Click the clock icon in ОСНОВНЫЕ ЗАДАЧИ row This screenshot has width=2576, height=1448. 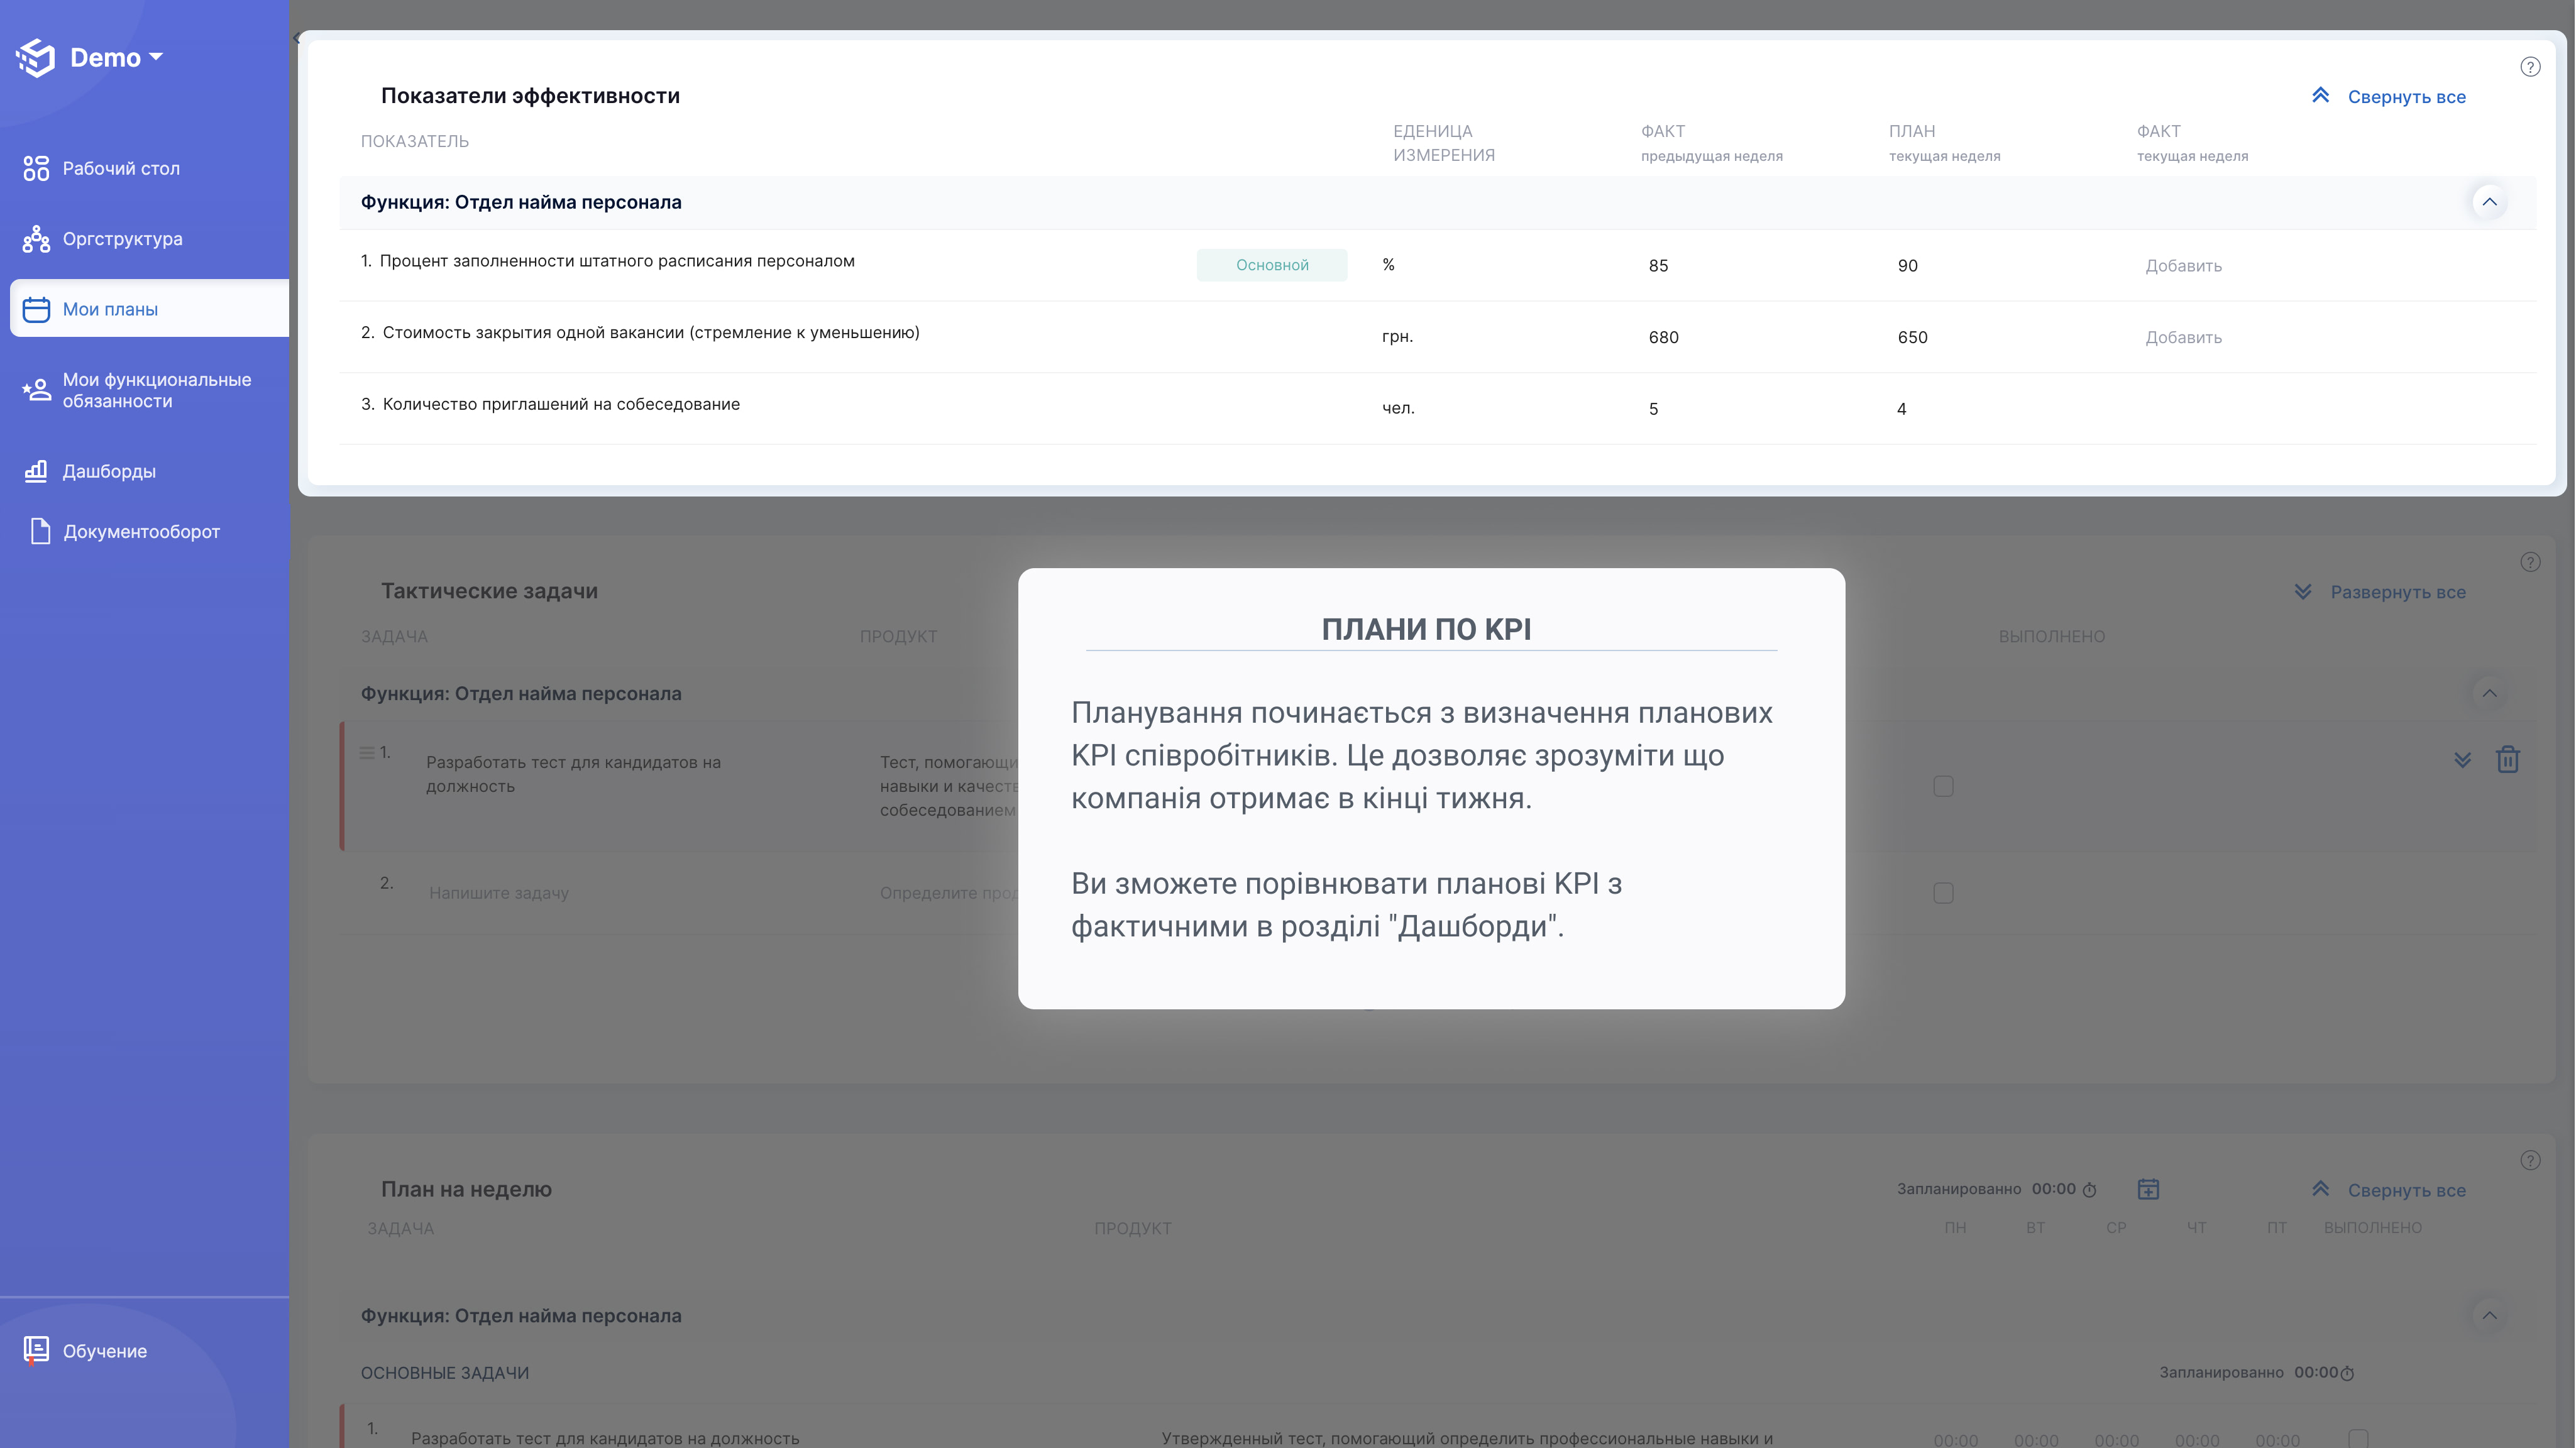tap(2347, 1374)
